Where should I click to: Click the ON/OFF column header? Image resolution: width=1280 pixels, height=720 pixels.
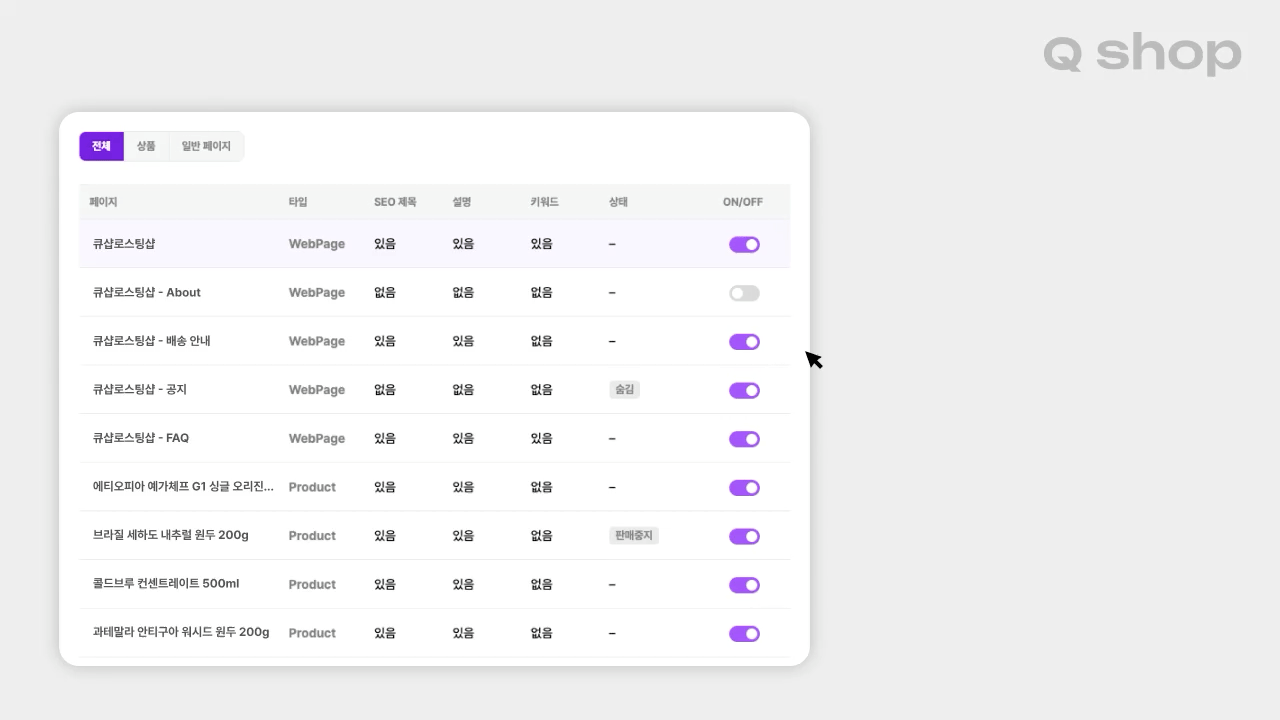click(743, 202)
